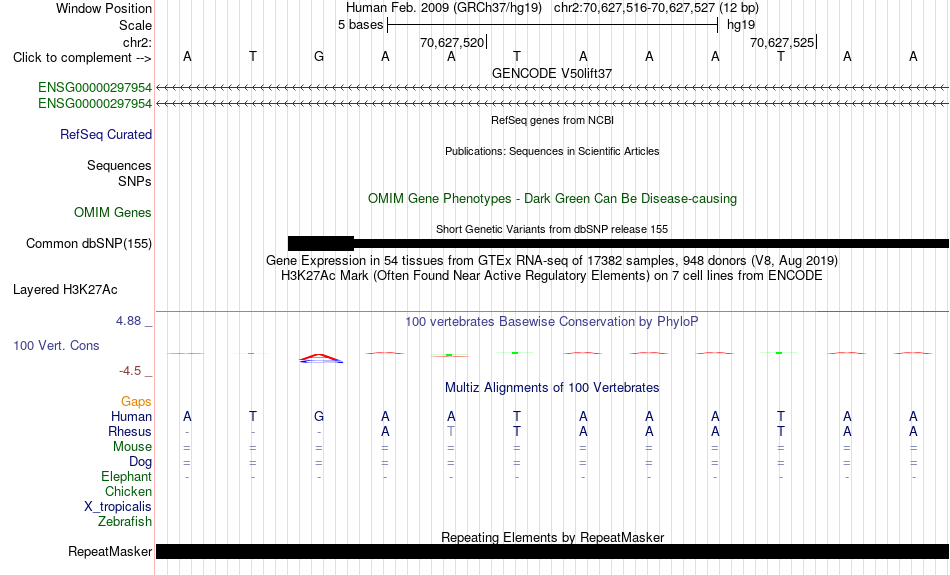This screenshot has width=950, height=575.
Task: Click the 'Click to complement -->' label
Action: click(82, 58)
